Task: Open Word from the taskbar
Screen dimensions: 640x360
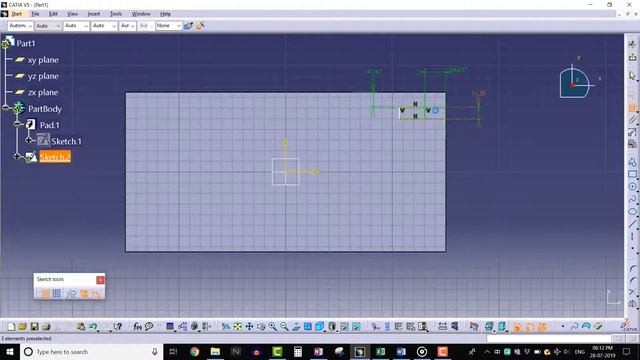Action: [x=401, y=351]
